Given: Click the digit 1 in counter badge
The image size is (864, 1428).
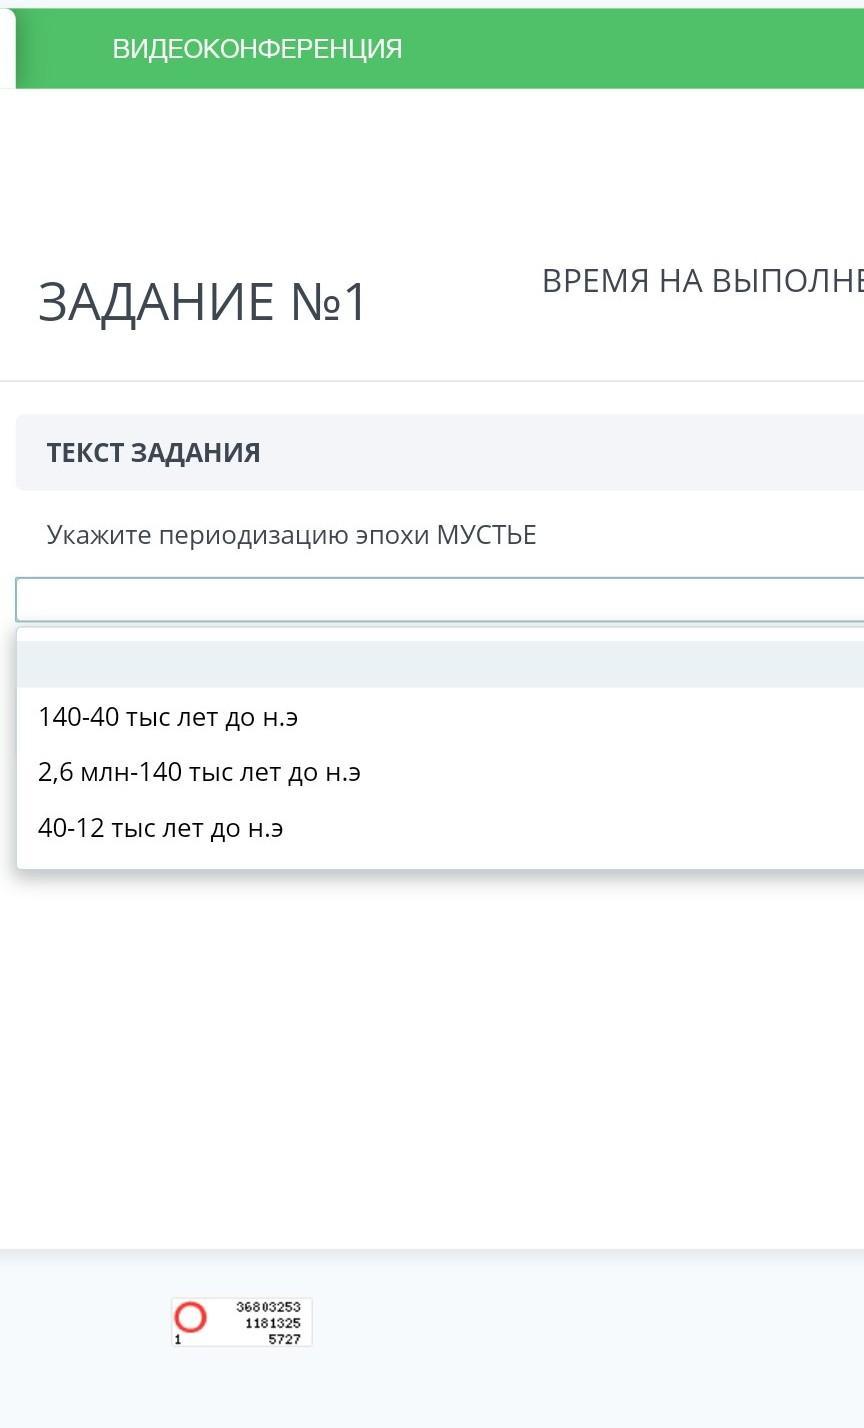Looking at the screenshot, I should click(178, 1340).
